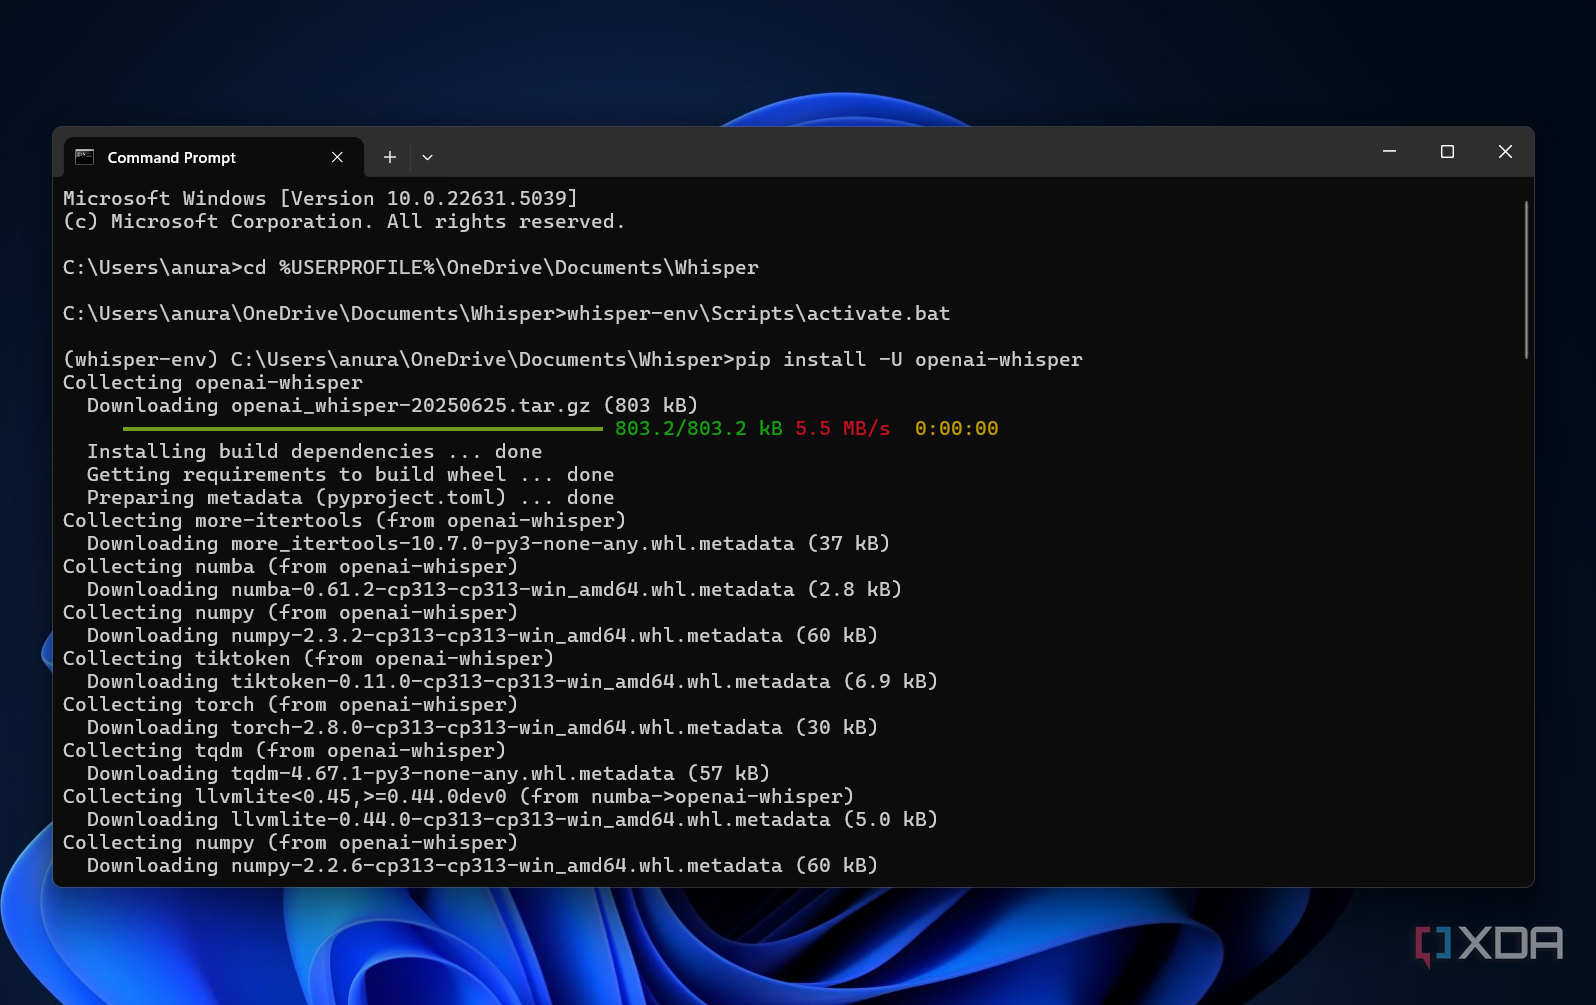Click 'whisper-env\Scripts\activate.bat' command line
Viewport: 1596px width, 1005px height.
click(759, 313)
